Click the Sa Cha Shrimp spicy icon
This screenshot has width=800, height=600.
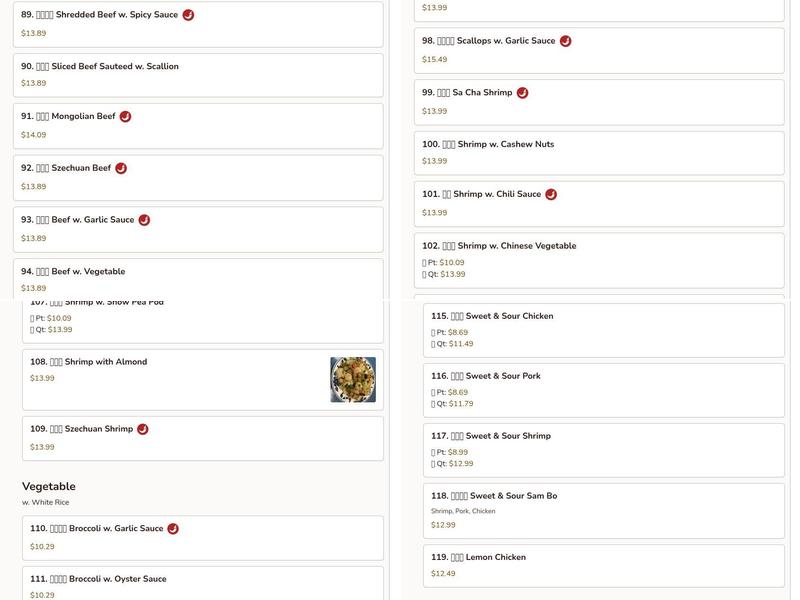coord(522,93)
